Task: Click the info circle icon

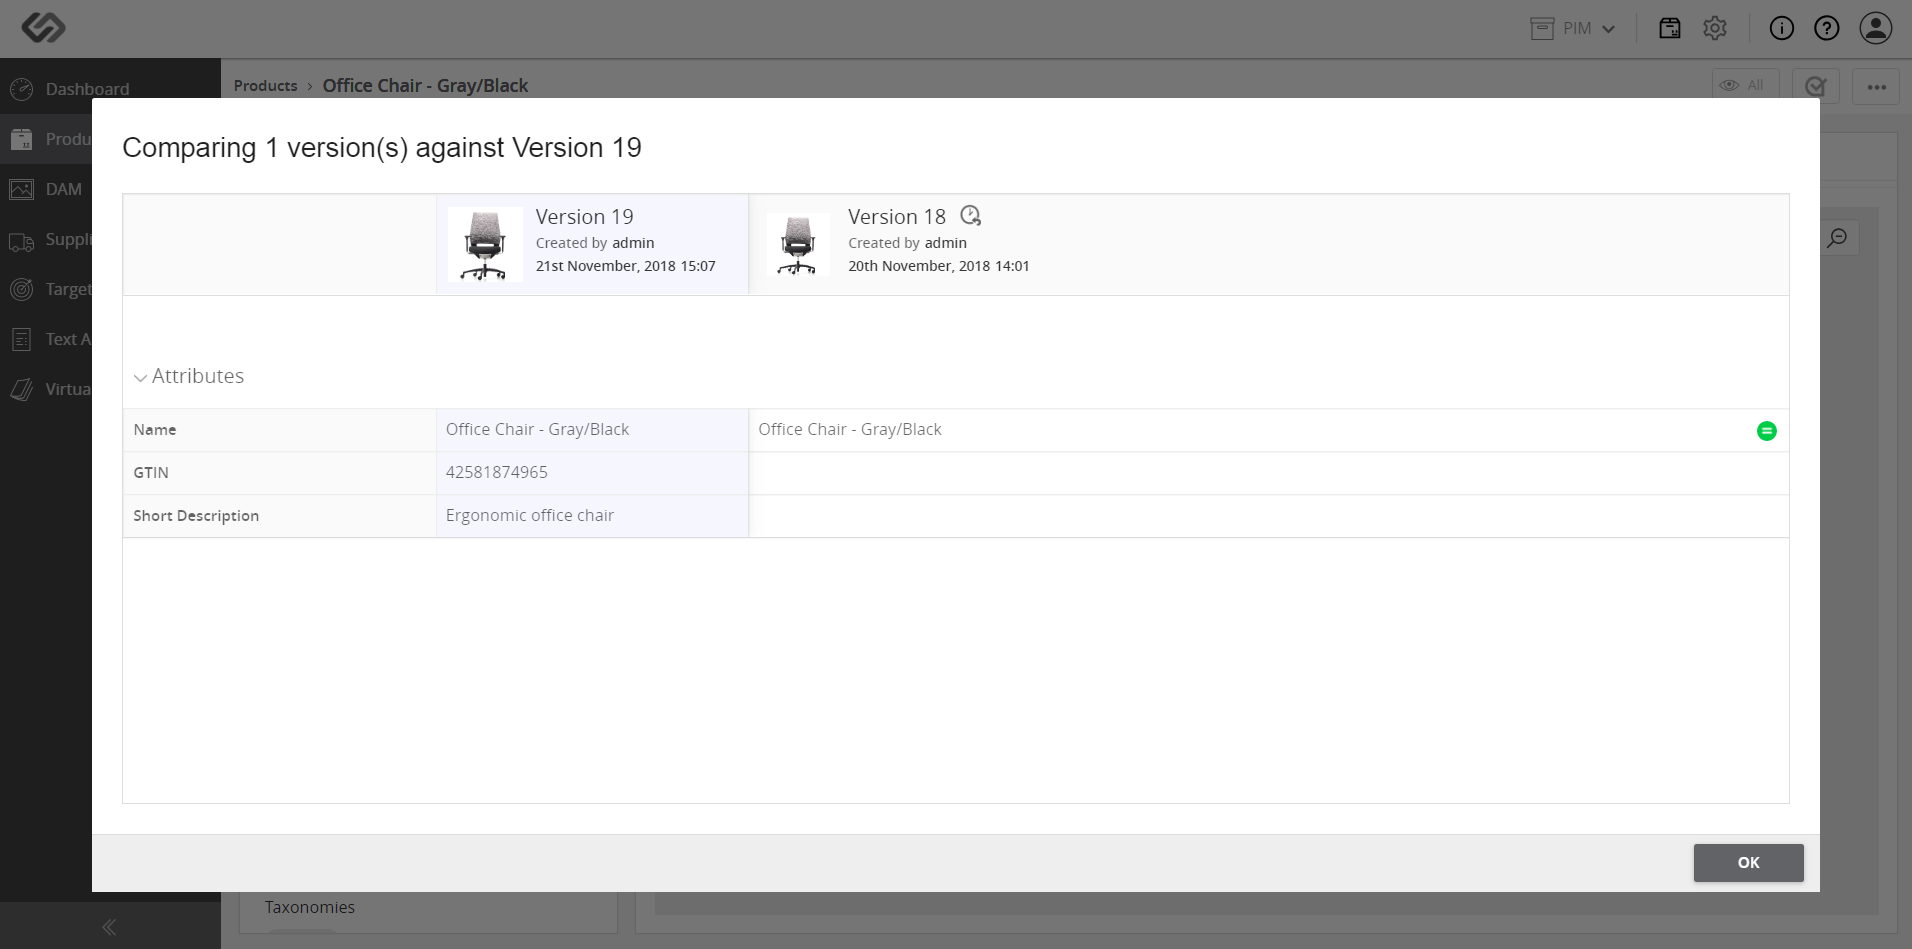Action: [x=1782, y=28]
